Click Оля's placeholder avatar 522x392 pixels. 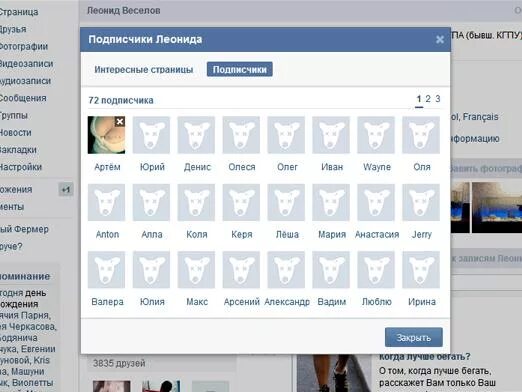click(421, 135)
